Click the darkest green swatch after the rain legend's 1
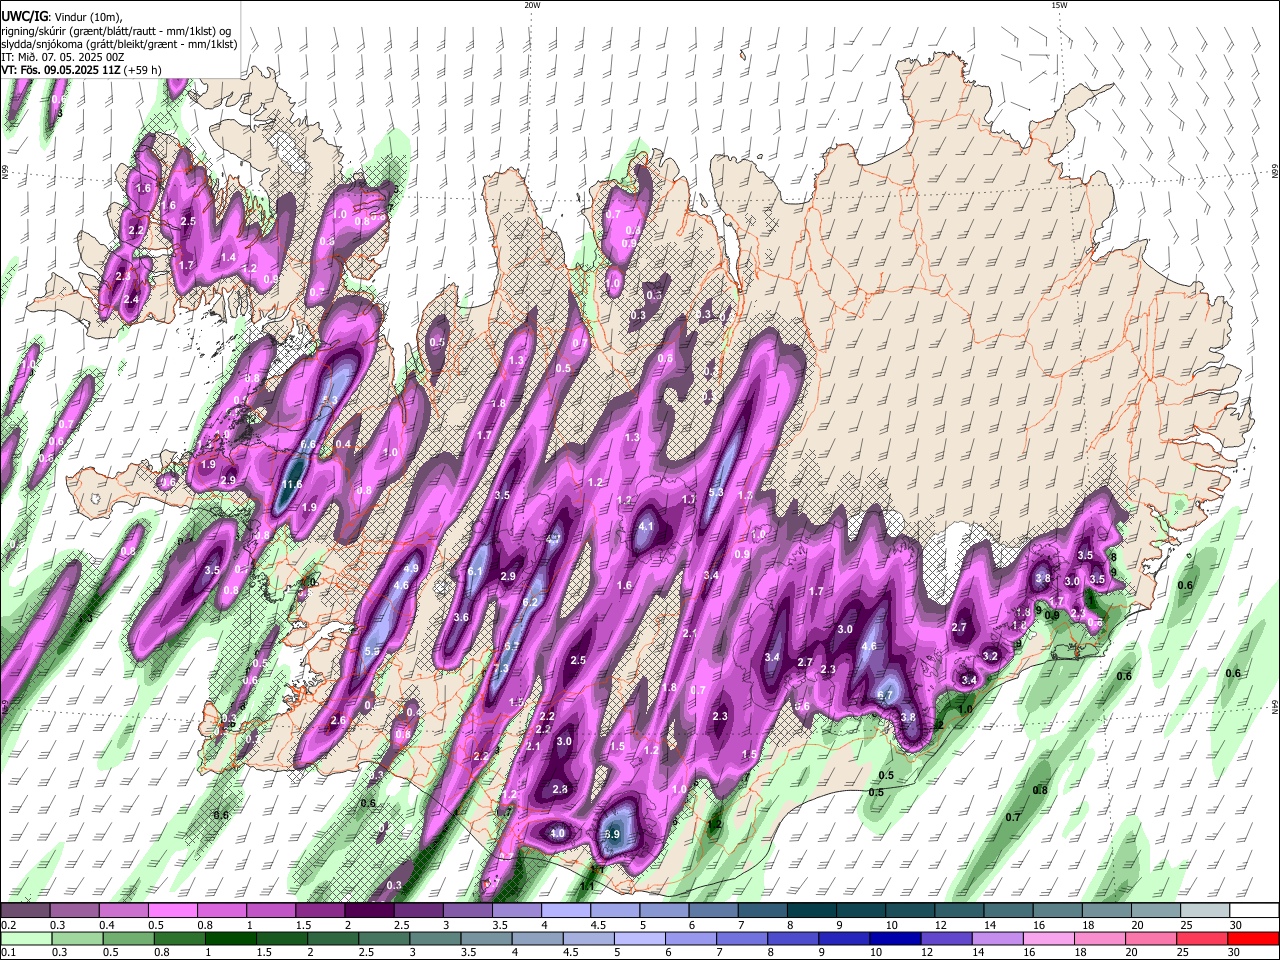Screen dimensions: 1280x960 [x=230, y=938]
